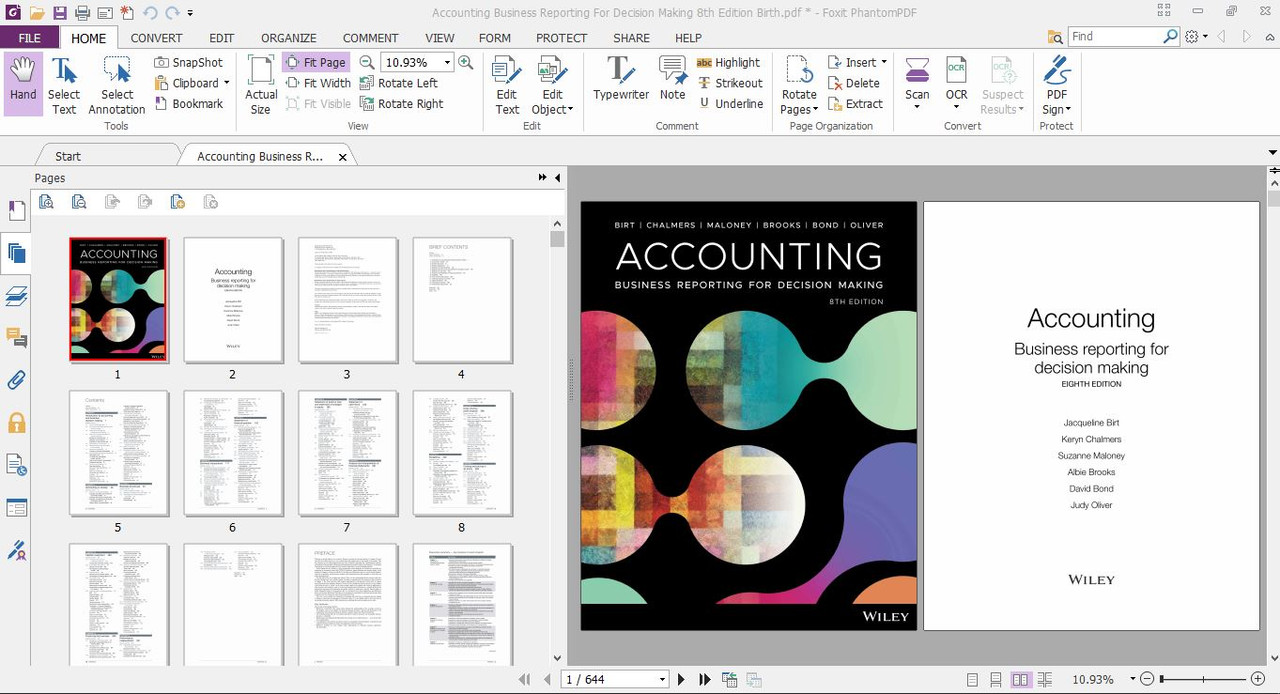Image resolution: width=1280 pixels, height=694 pixels.
Task: Select page 8 thumbnail
Action: click(461, 452)
